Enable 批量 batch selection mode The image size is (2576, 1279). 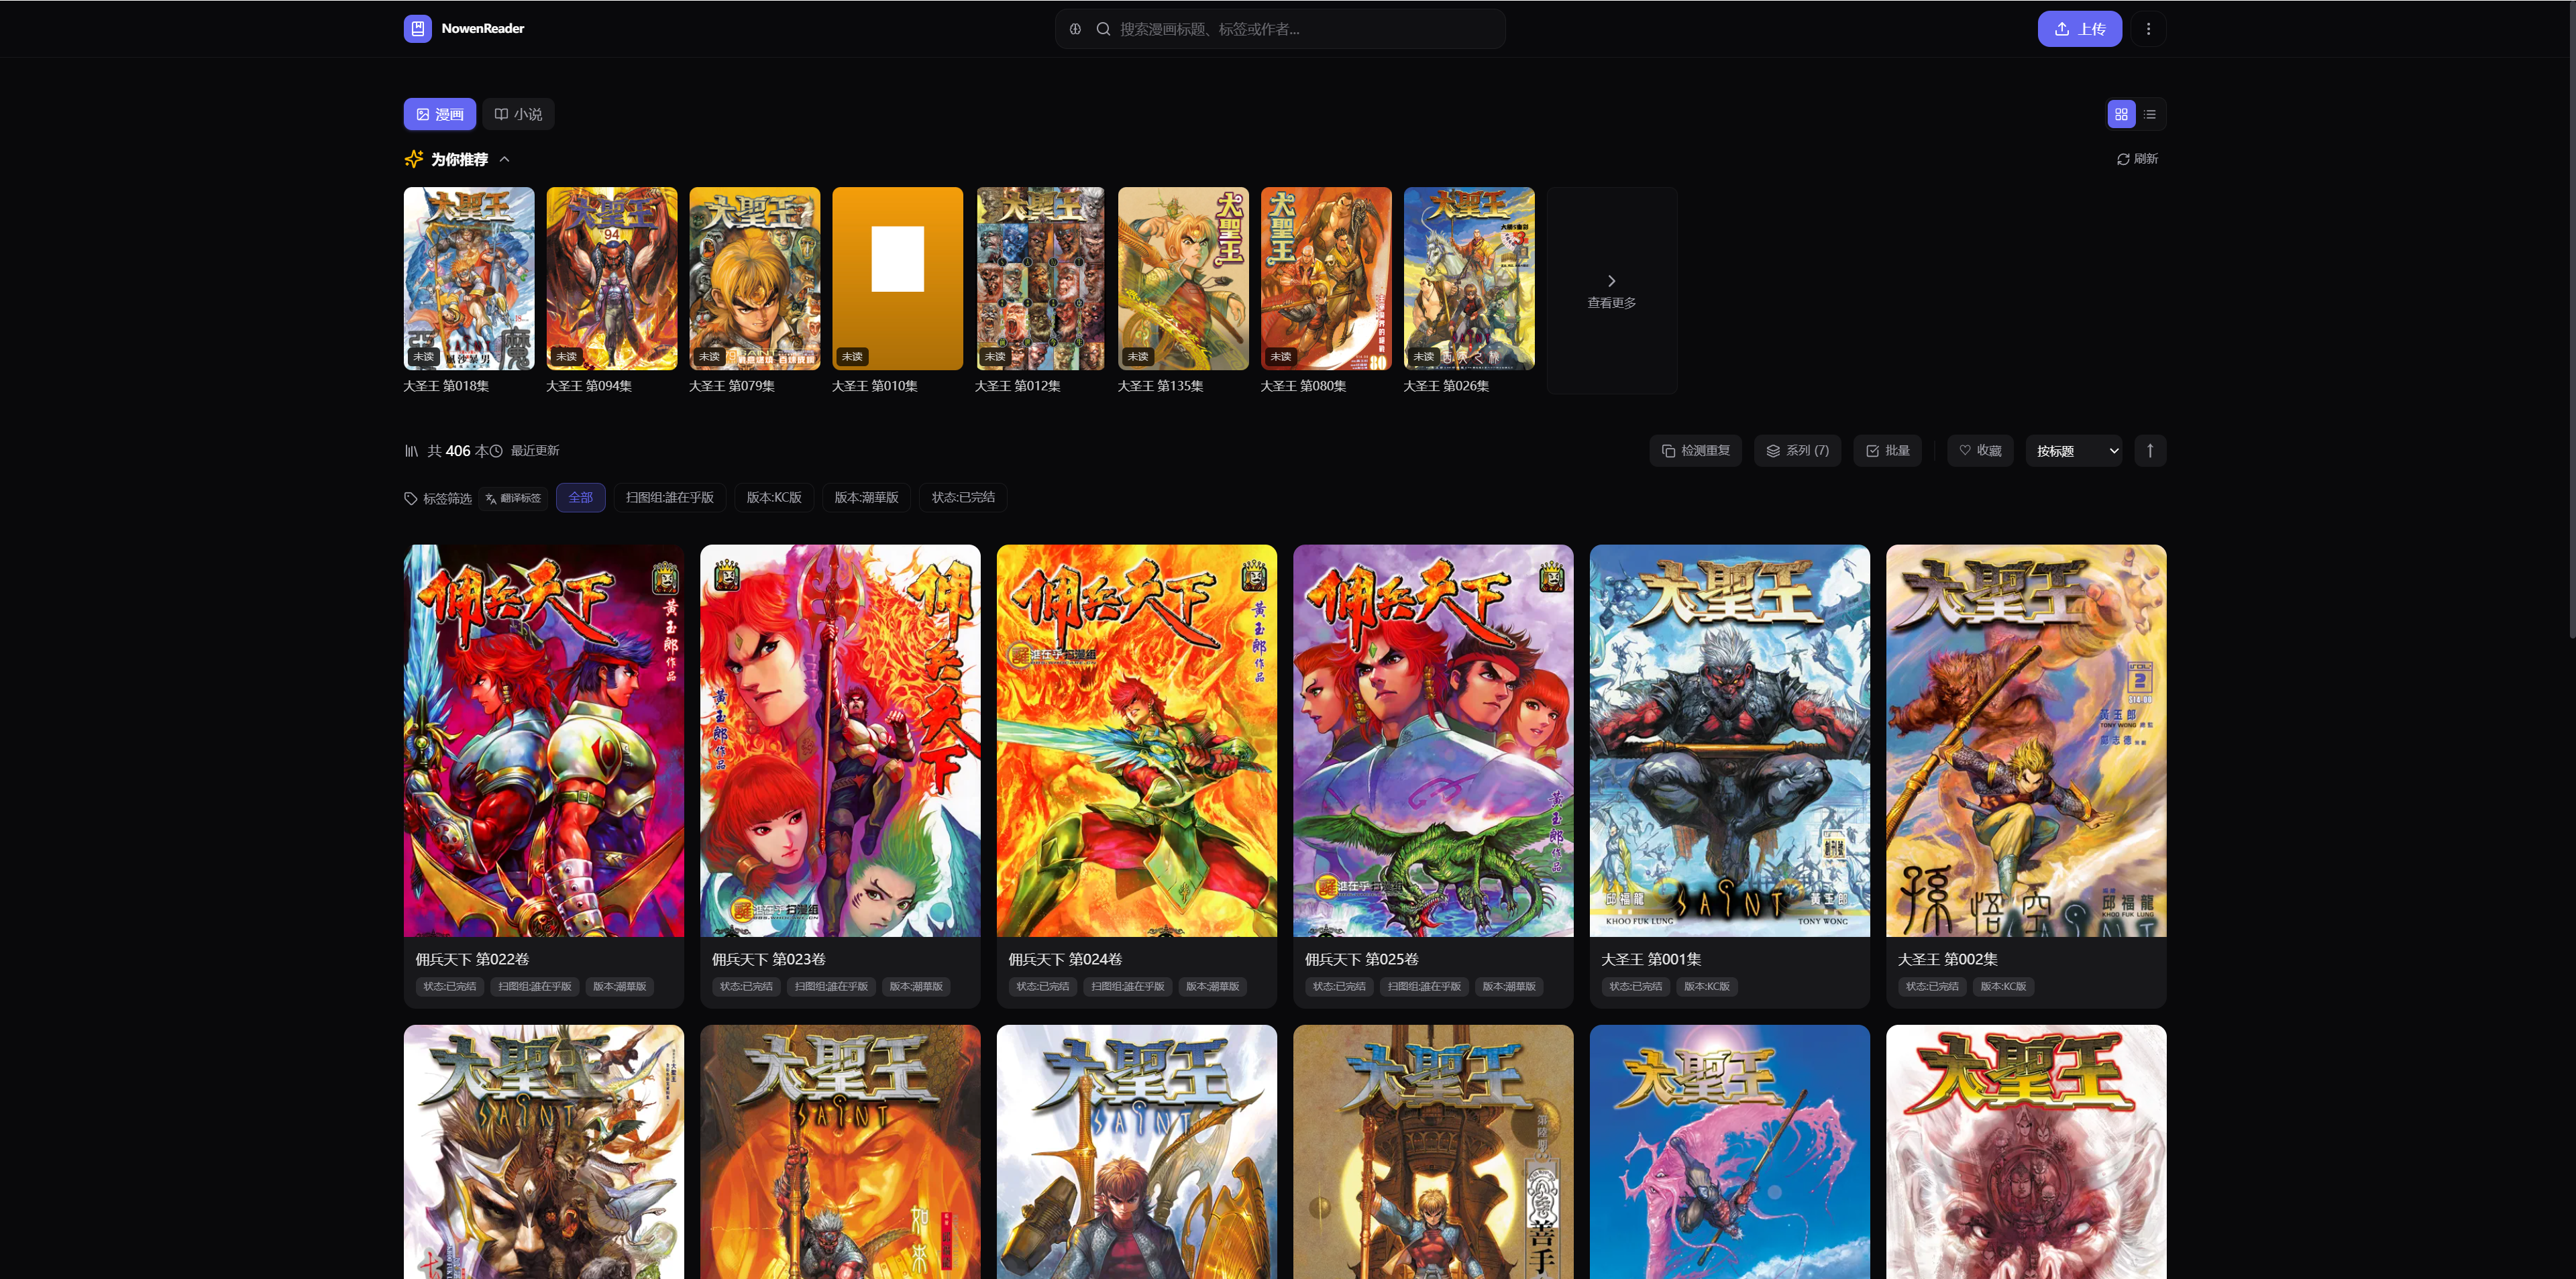click(x=1887, y=451)
